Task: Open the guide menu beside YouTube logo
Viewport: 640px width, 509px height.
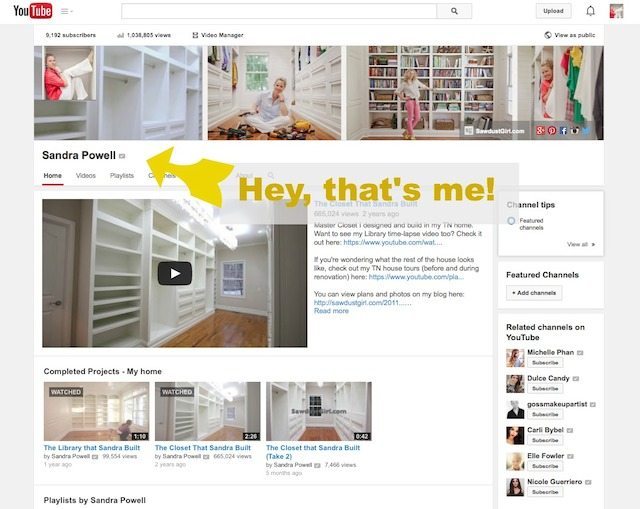Action: point(67,11)
